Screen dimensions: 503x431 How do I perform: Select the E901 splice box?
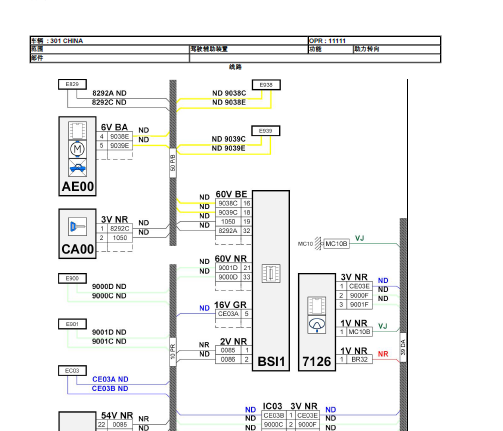(72, 324)
